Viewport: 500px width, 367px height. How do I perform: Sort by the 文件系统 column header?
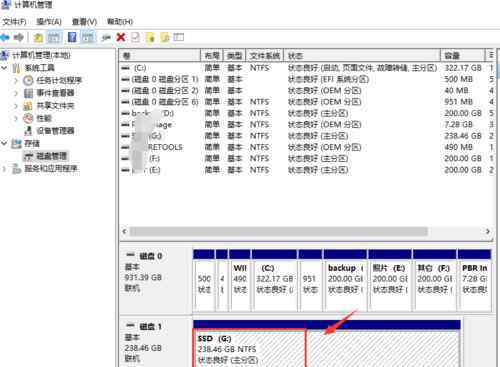pyautogui.click(x=265, y=56)
